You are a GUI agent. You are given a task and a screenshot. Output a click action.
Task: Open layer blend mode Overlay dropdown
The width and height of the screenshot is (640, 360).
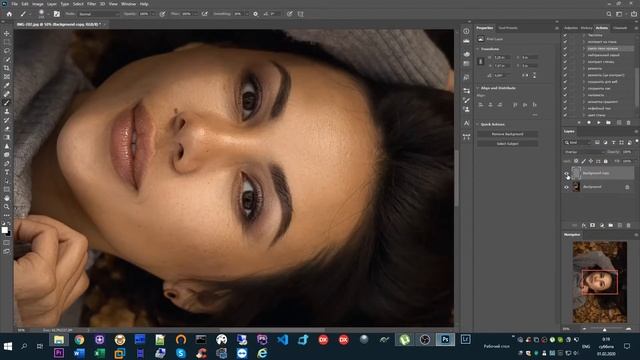tap(584, 152)
